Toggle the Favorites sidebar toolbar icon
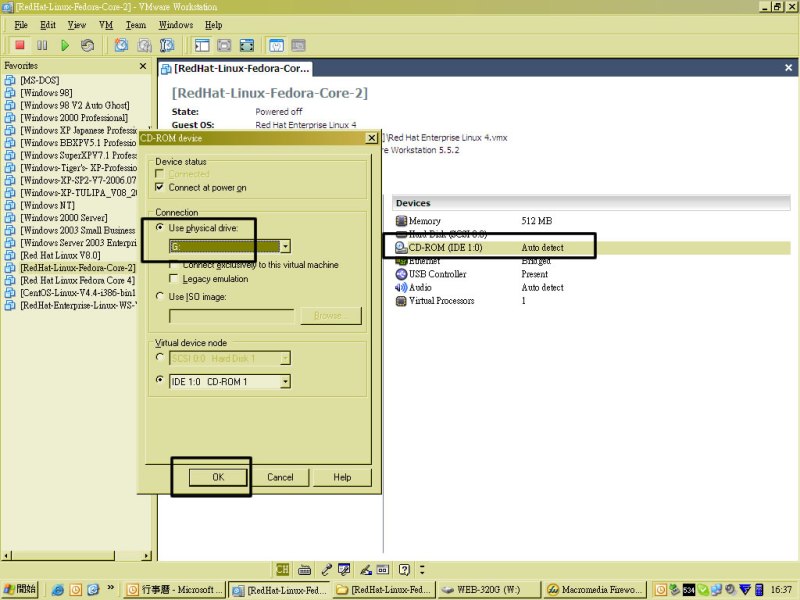The image size is (800, 600). 202,45
